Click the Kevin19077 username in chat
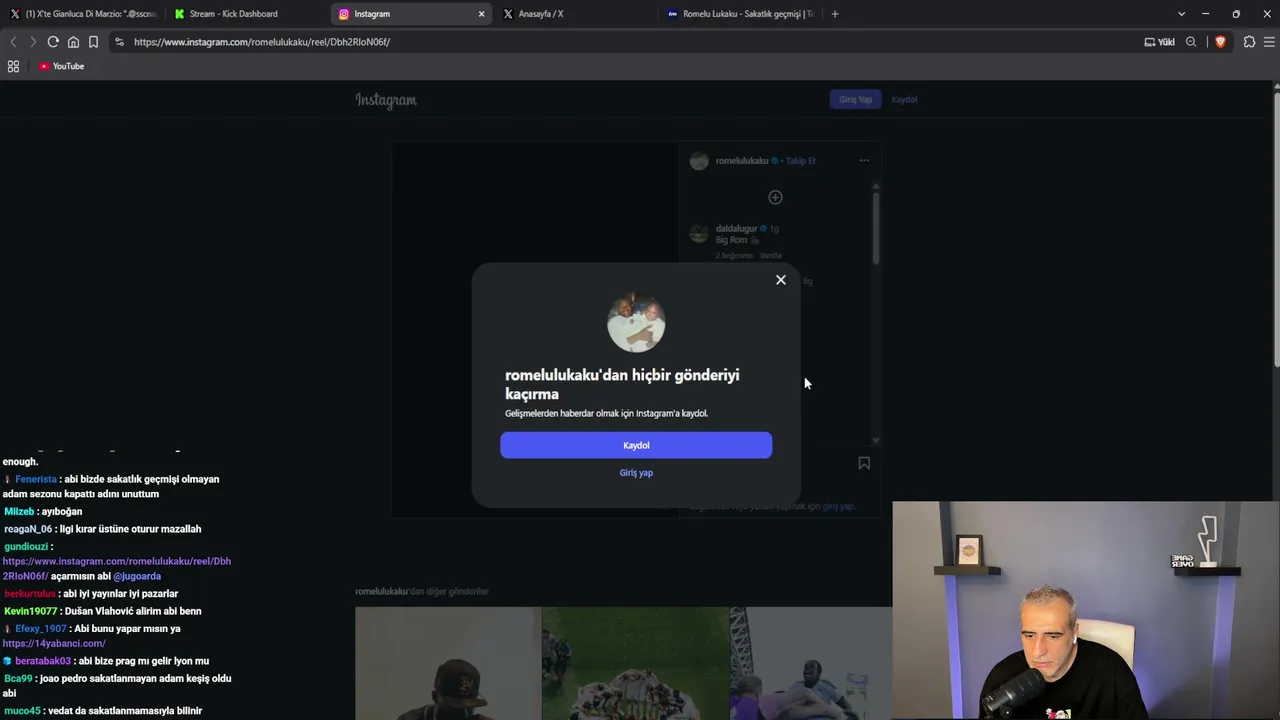Viewport: 1280px width, 720px height. pyautogui.click(x=31, y=611)
